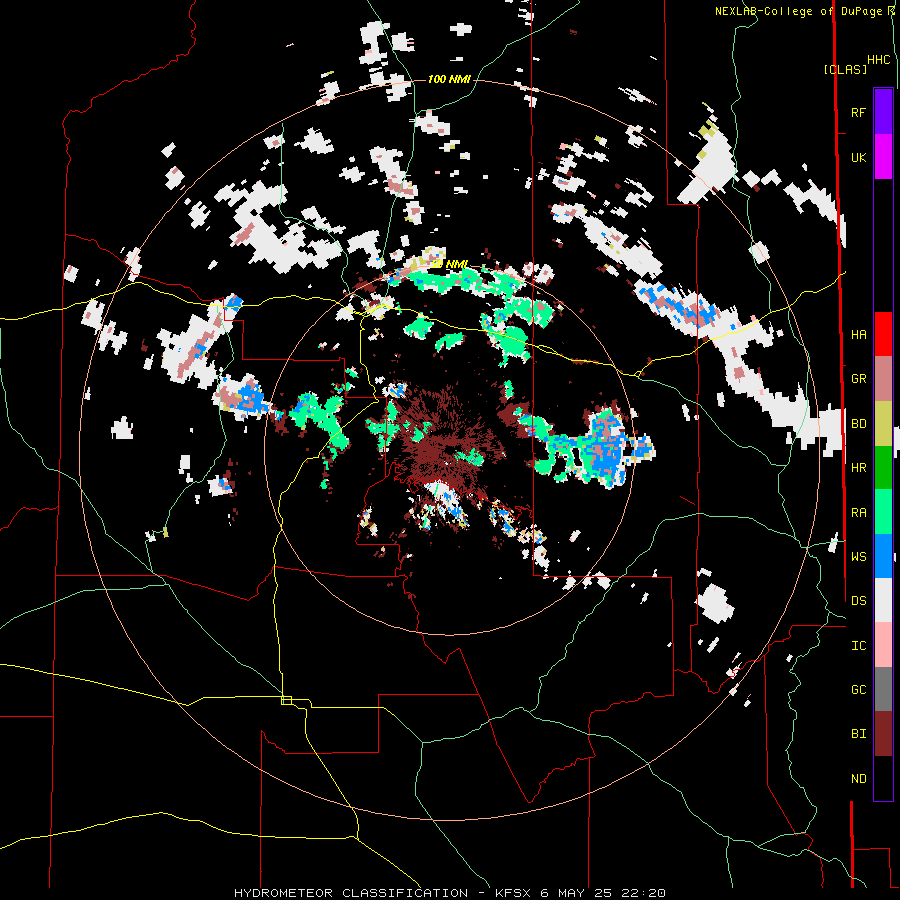Click the NEXLAB-College of DuPage credit text
This screenshot has width=900, height=900.
coord(805,11)
